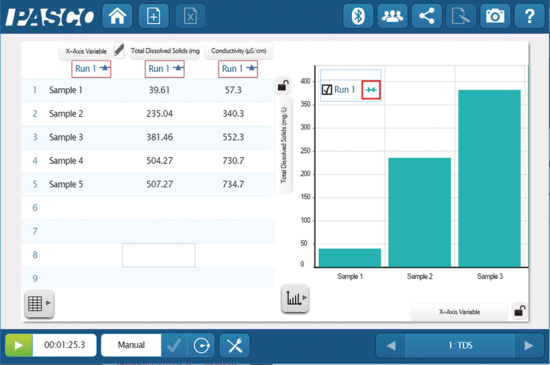Open Run 1 selector under Conductivity column
Viewport: 550px width, 365px height.
[238, 69]
